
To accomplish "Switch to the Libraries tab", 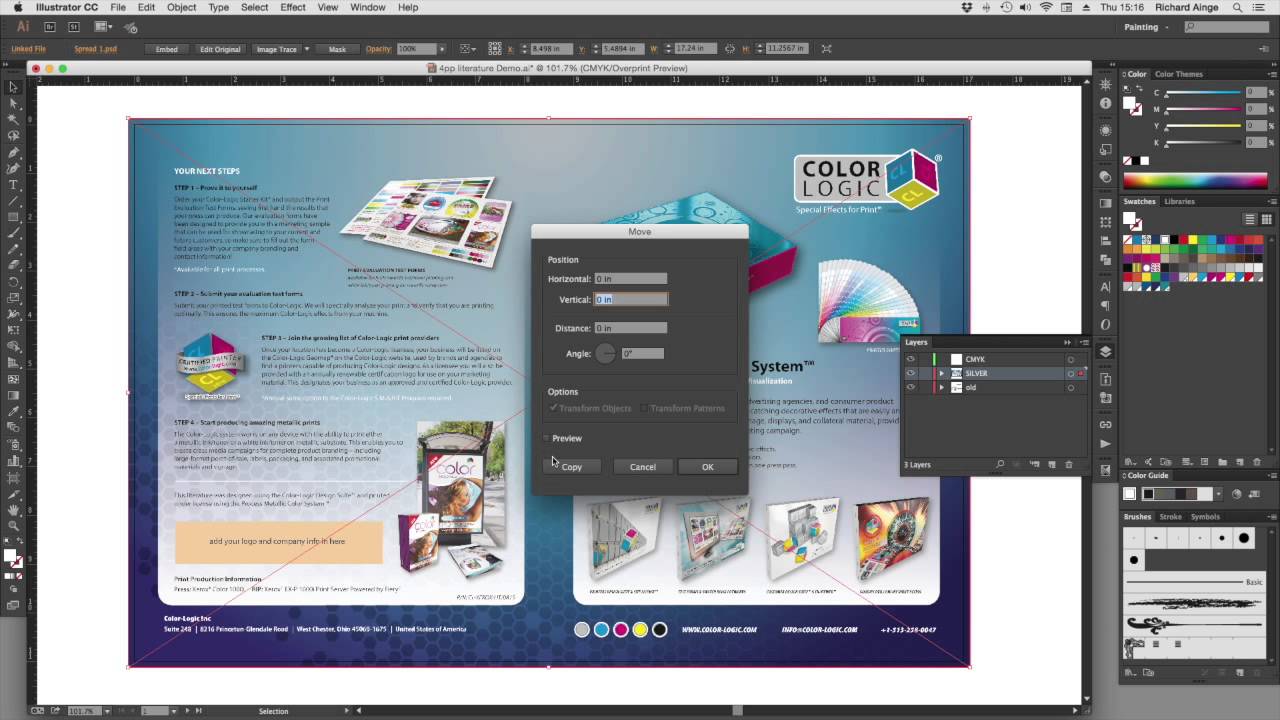I will pyautogui.click(x=1179, y=201).
